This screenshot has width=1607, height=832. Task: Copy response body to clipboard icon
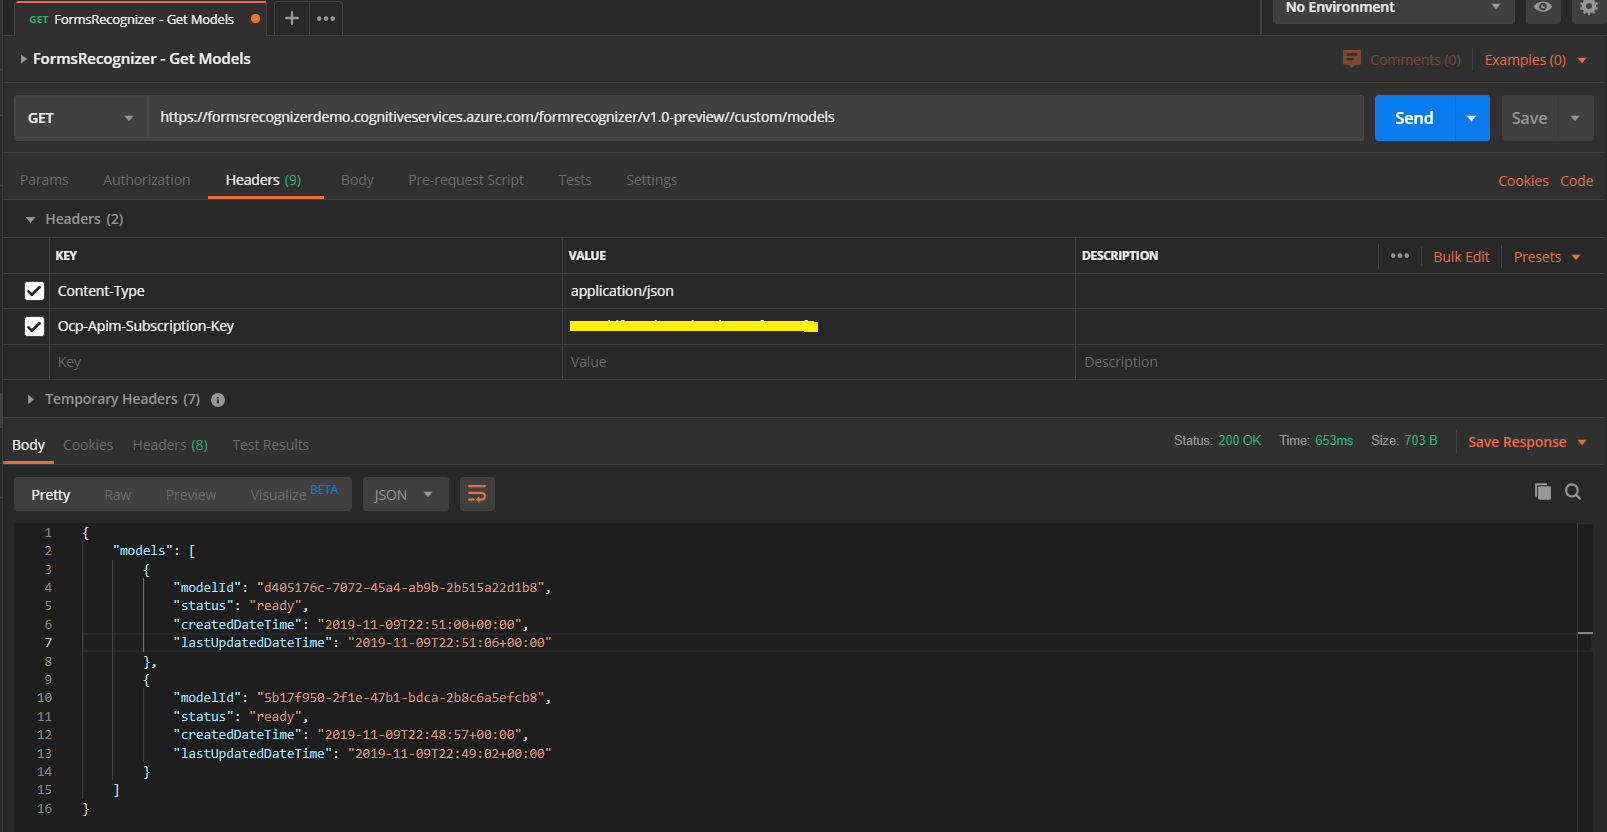(x=1543, y=491)
